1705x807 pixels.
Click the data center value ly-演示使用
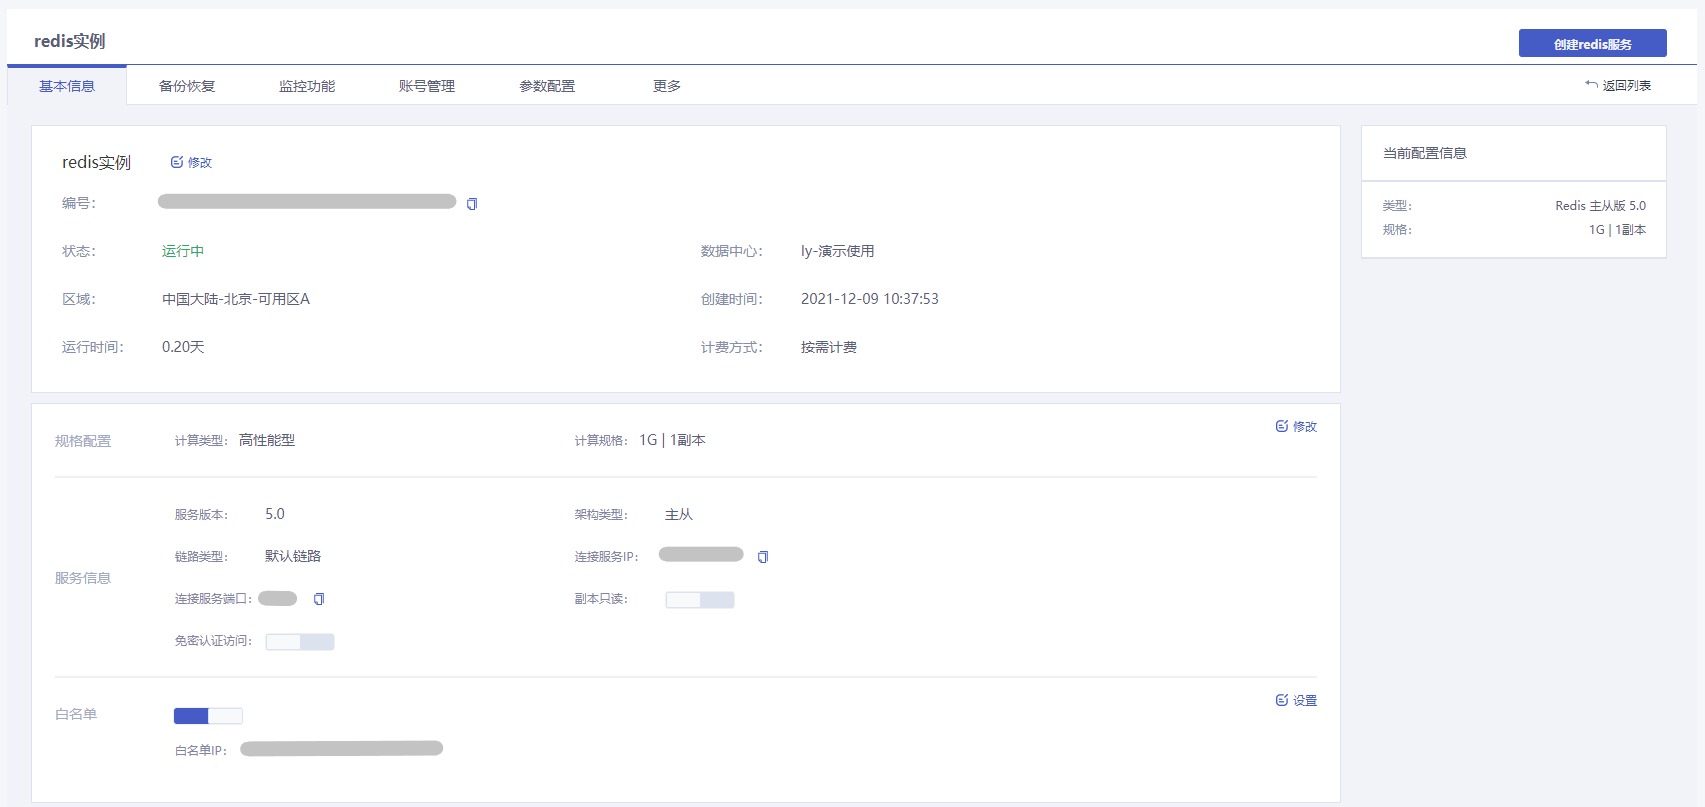click(x=838, y=251)
